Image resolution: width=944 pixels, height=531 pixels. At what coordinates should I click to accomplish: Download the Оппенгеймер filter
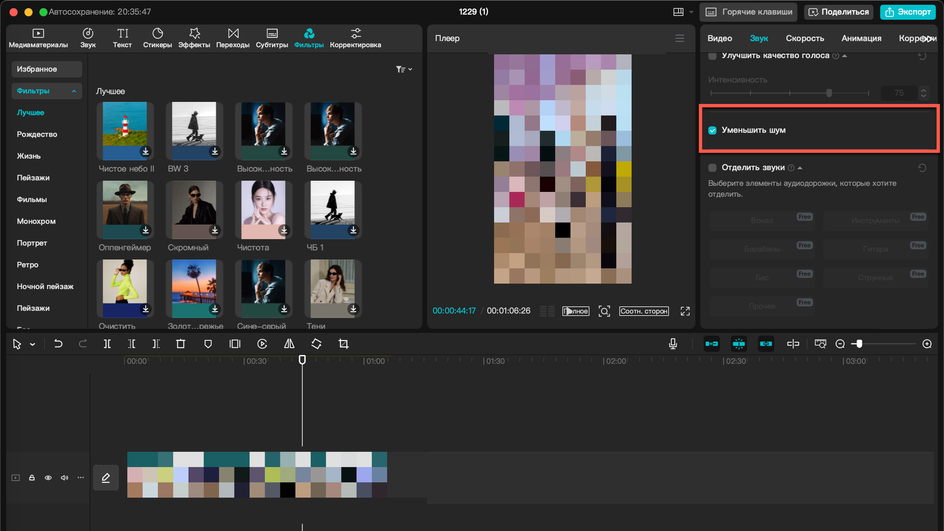click(145, 230)
